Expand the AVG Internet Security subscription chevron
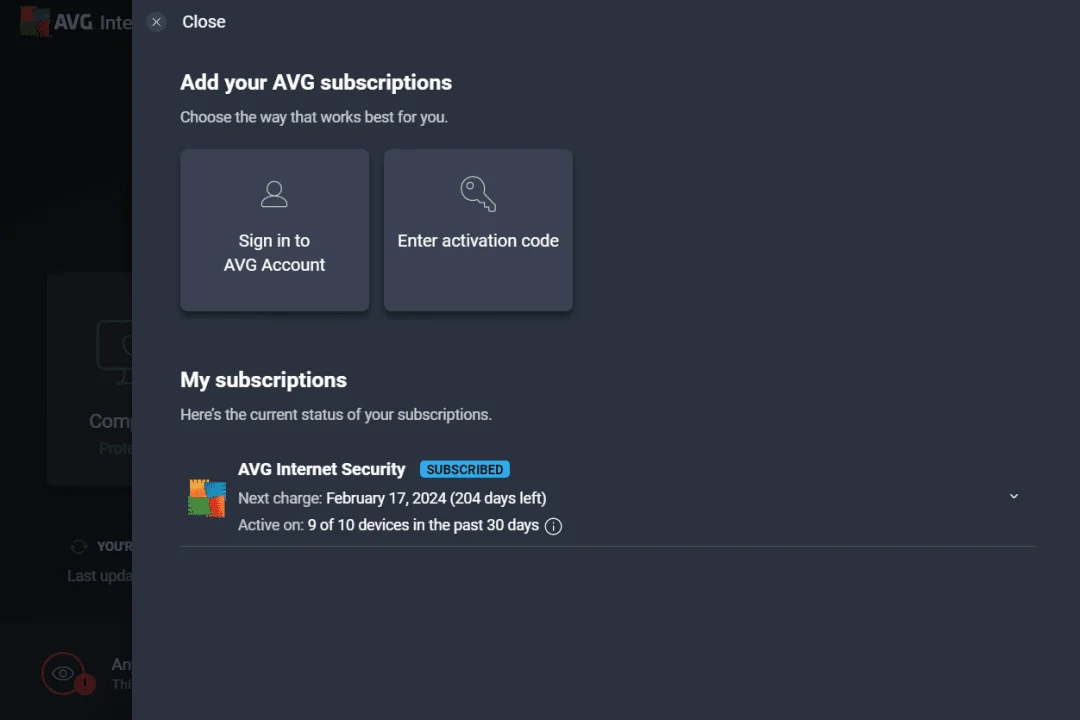The height and width of the screenshot is (720, 1080). (1014, 496)
